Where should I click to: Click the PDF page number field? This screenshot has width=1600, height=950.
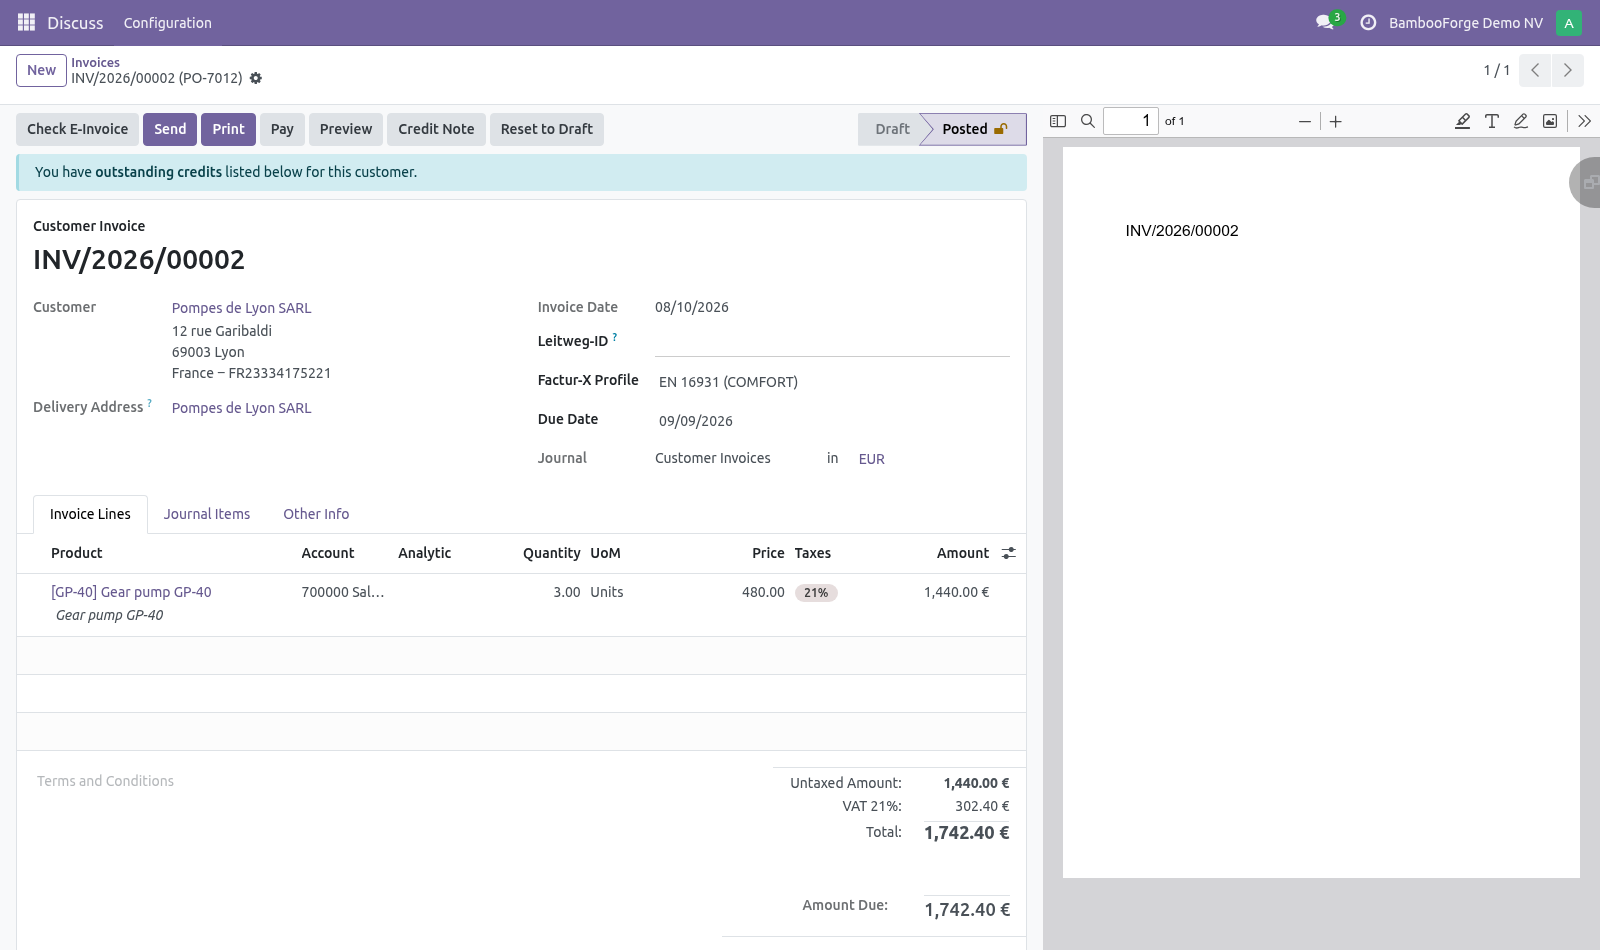coord(1131,121)
